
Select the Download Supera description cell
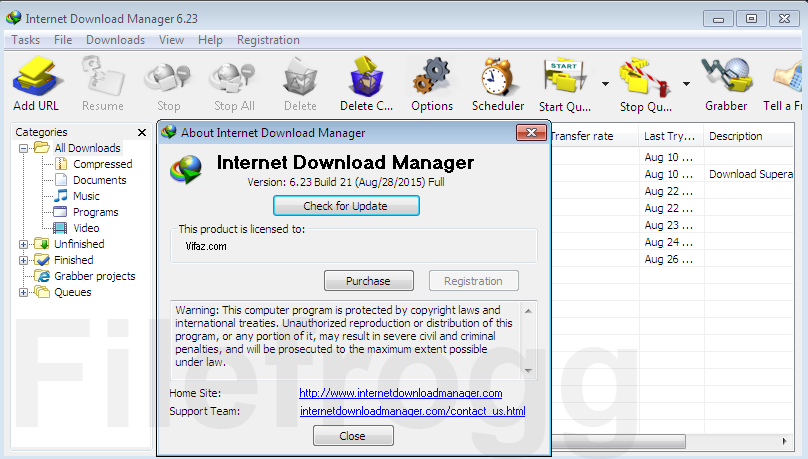click(x=750, y=174)
